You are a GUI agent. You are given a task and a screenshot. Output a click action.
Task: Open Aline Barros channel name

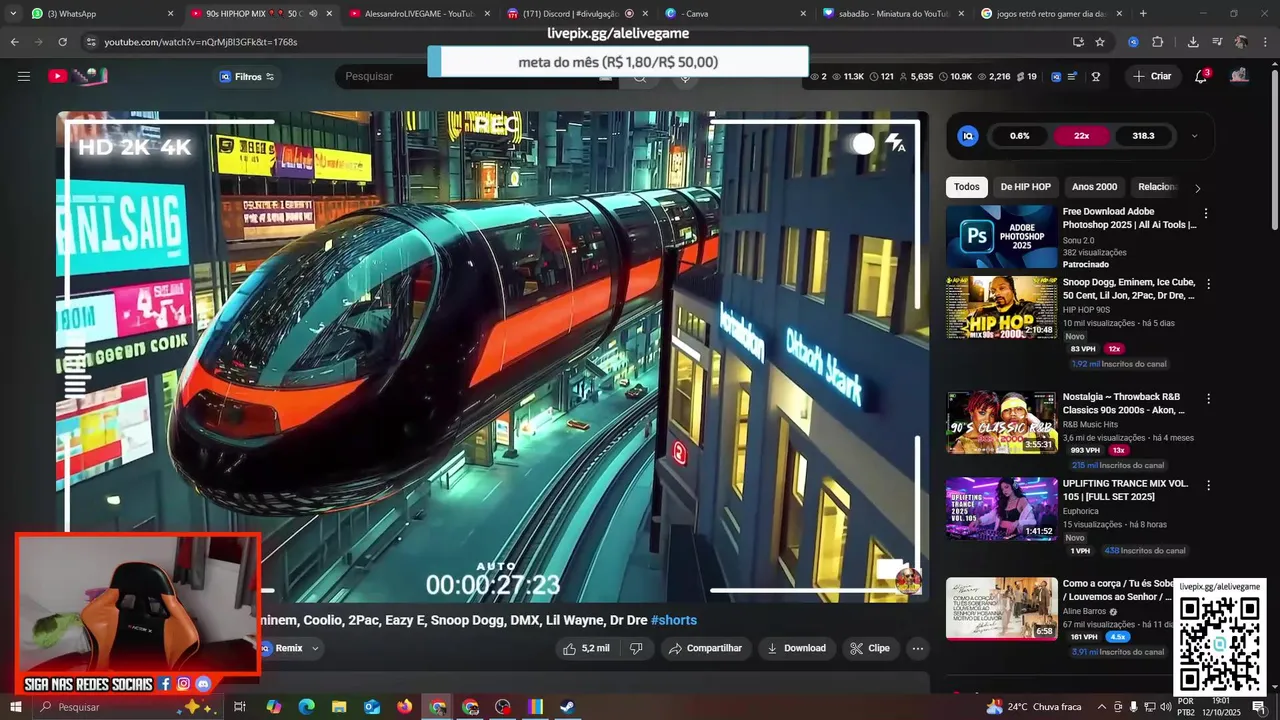(x=1085, y=611)
